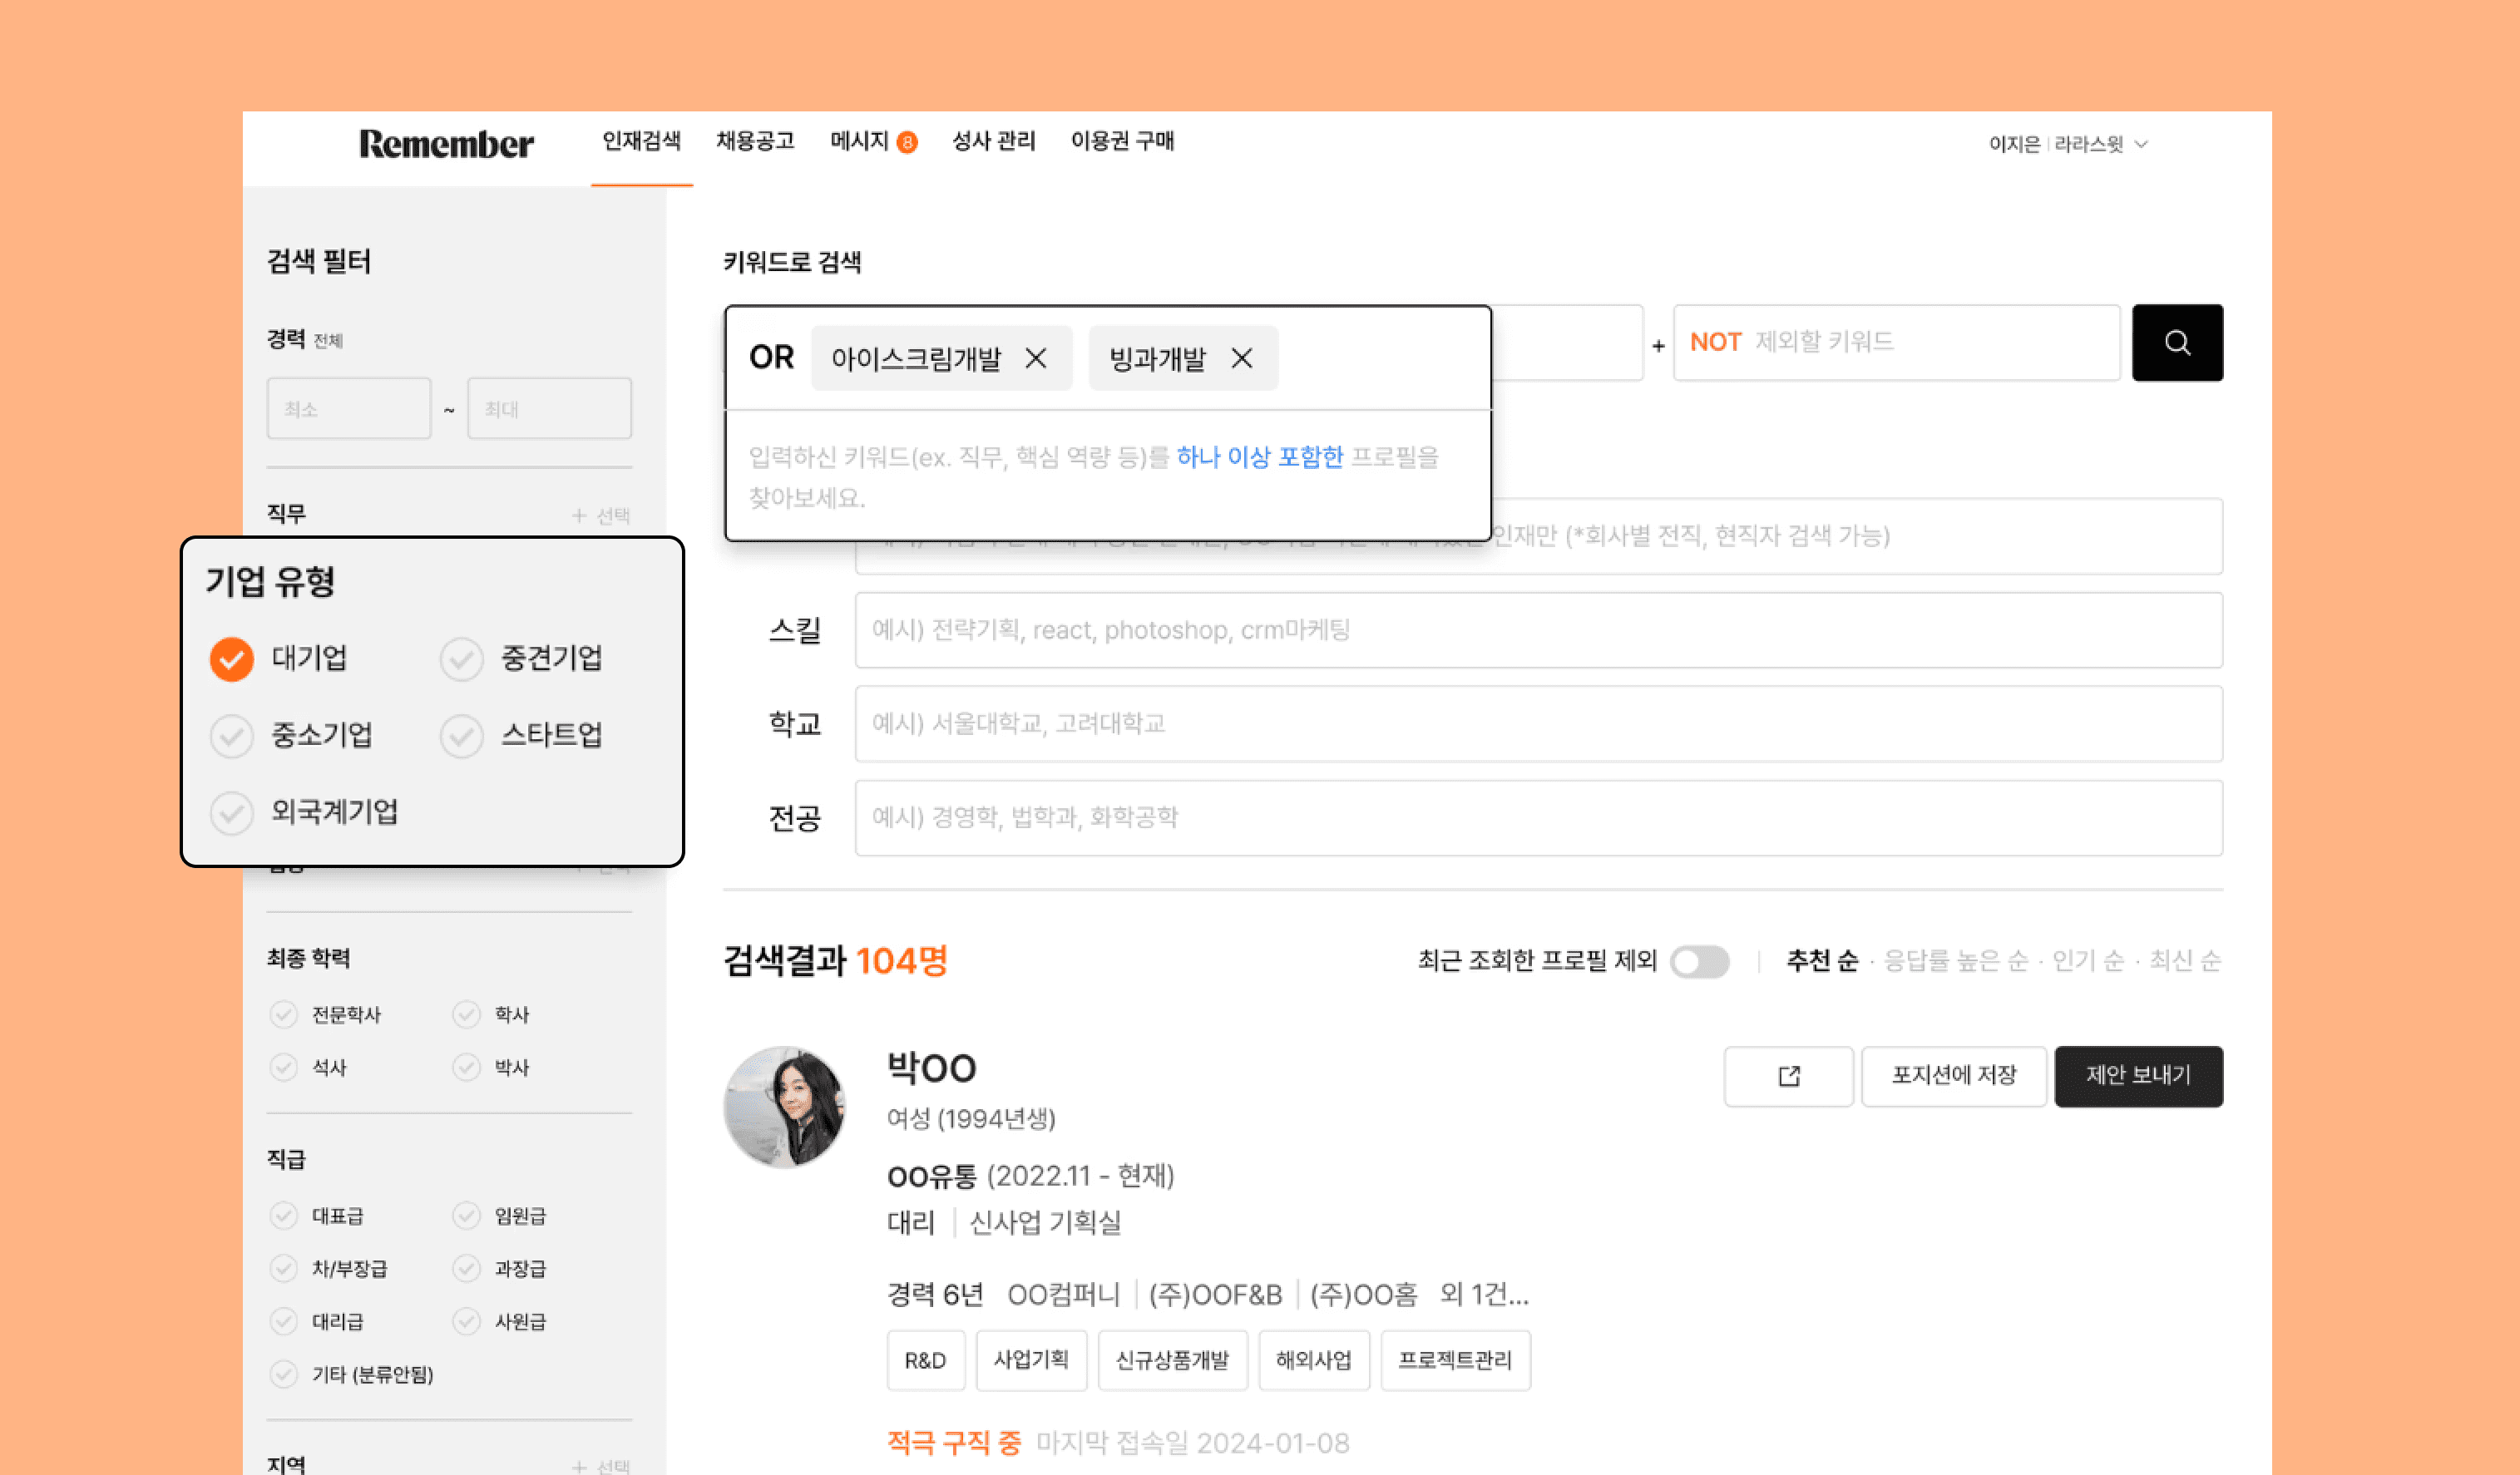Check the 외국계기업 company type

[x=231, y=813]
